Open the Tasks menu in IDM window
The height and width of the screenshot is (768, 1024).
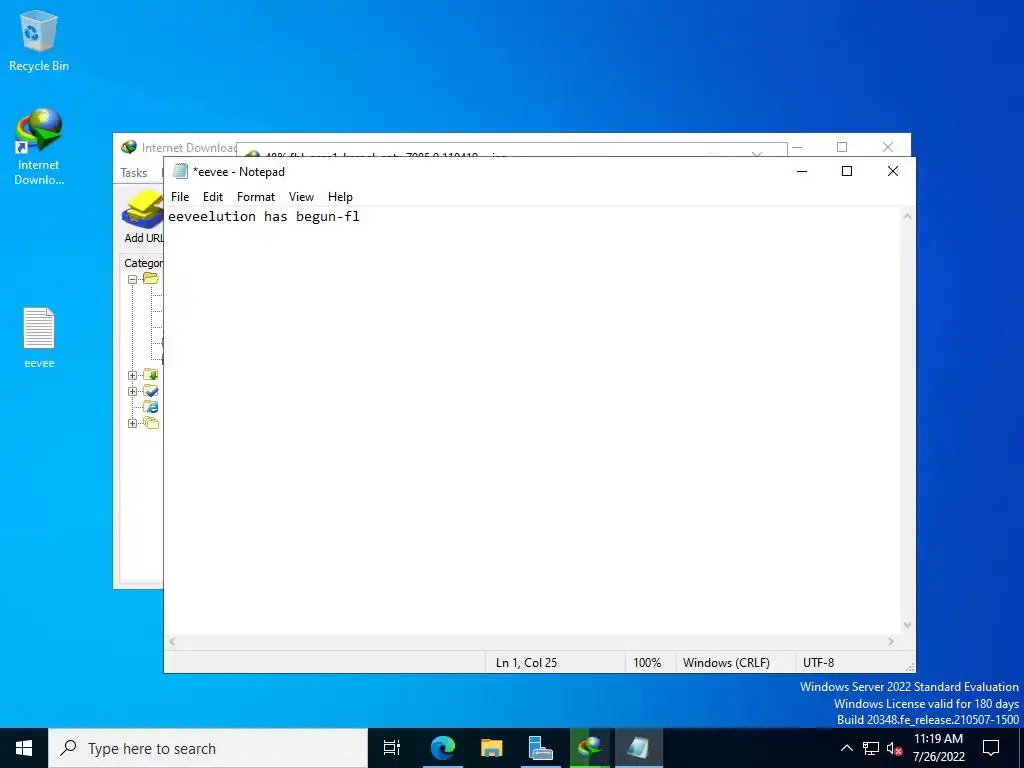(134, 172)
